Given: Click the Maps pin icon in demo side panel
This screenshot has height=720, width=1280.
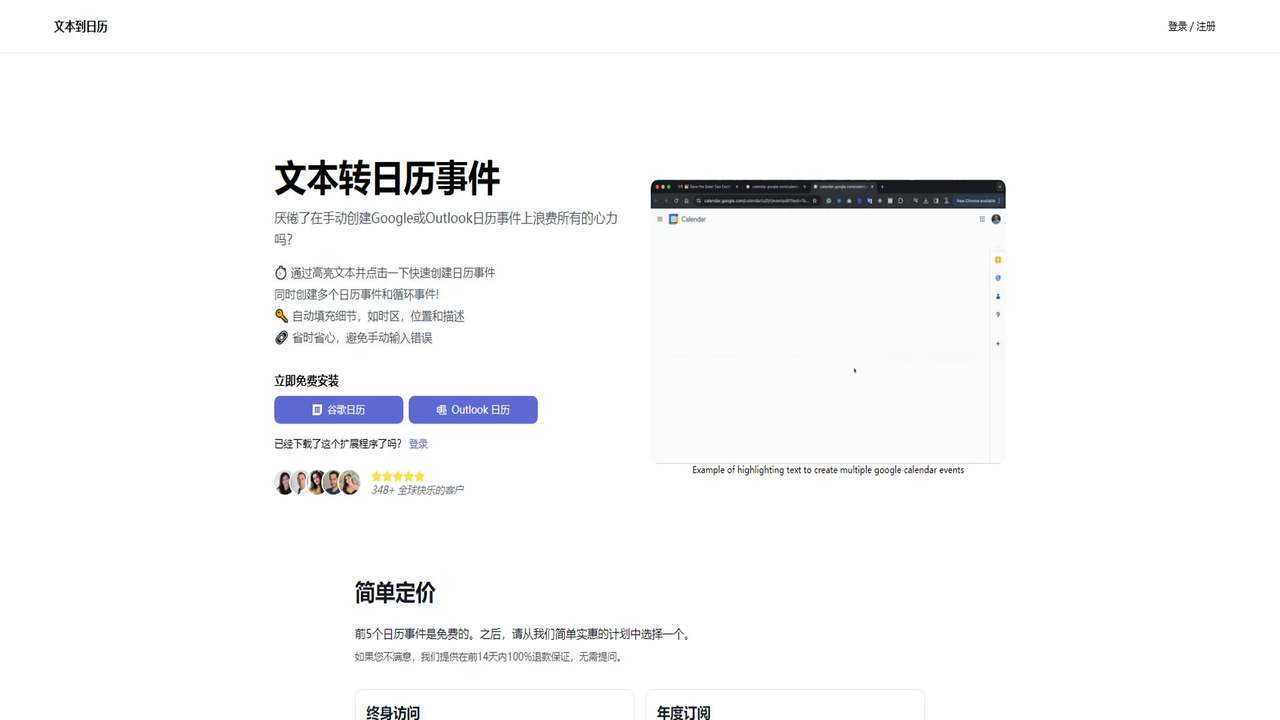Looking at the screenshot, I should (998, 314).
